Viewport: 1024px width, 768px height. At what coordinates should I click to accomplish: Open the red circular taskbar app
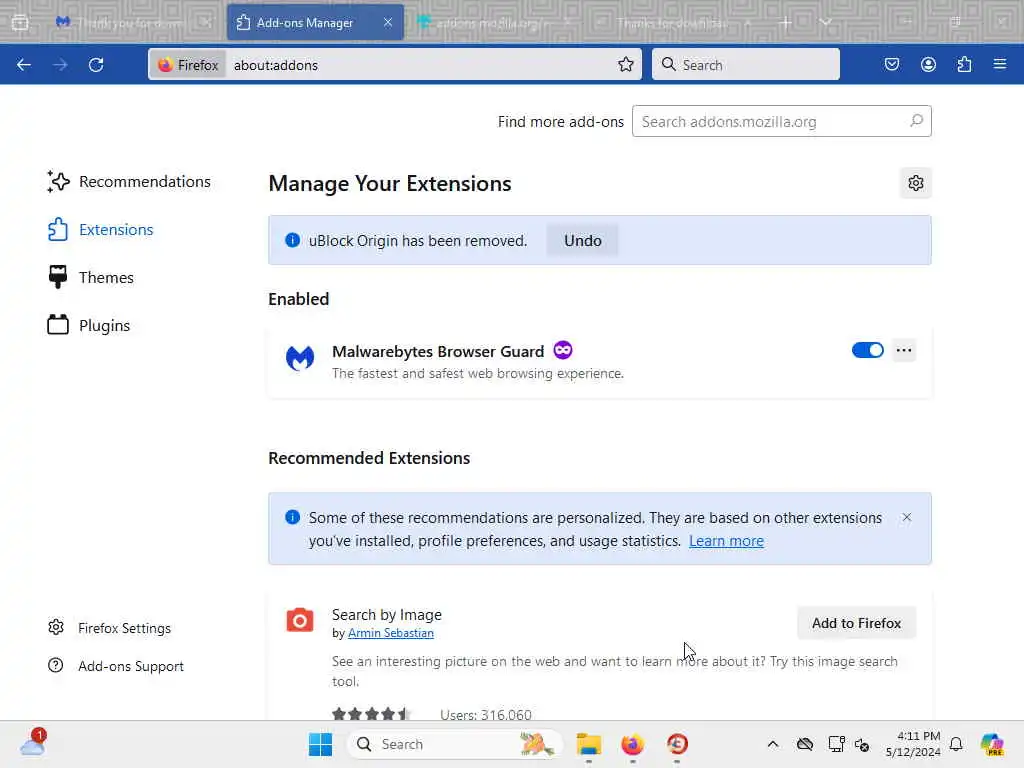[677, 744]
